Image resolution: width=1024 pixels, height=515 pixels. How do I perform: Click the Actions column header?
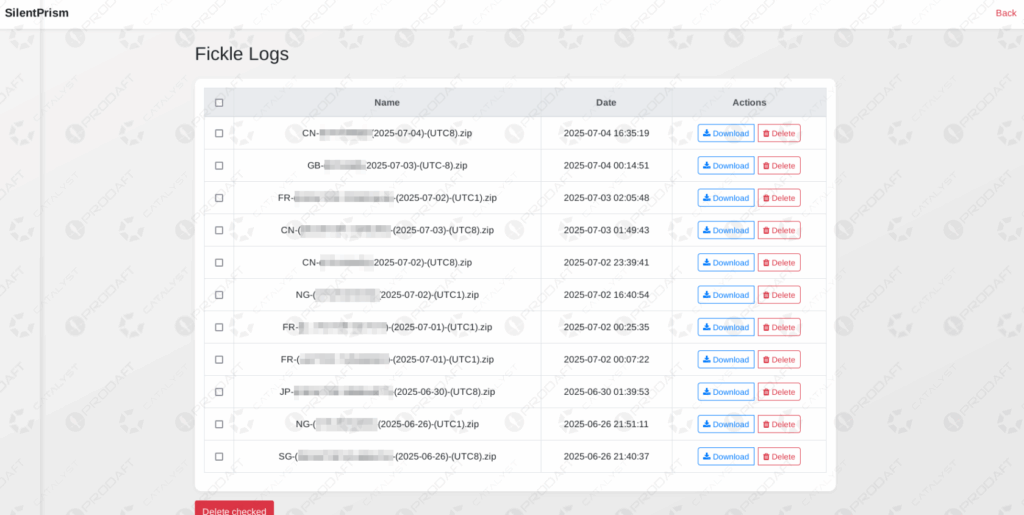[x=749, y=102]
